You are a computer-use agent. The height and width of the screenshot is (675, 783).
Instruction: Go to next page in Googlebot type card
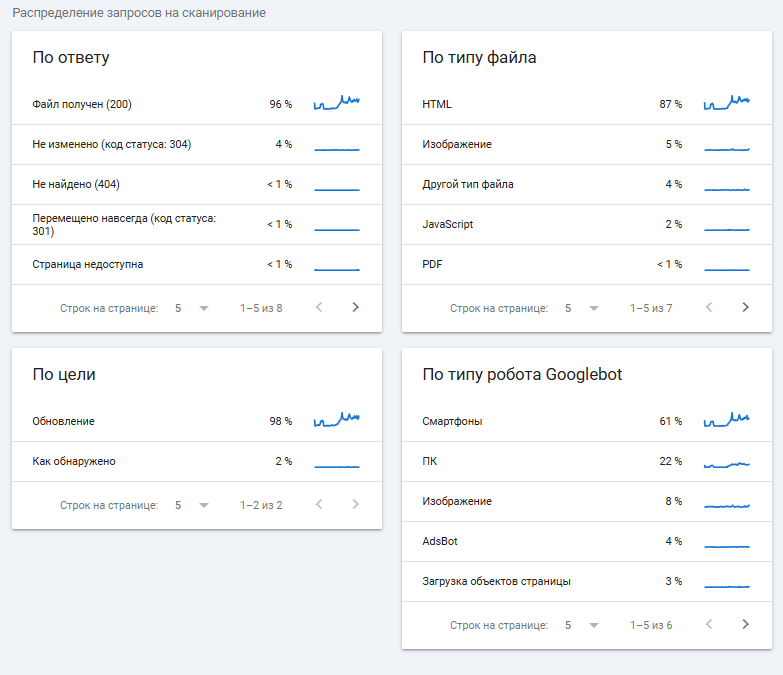tap(745, 625)
